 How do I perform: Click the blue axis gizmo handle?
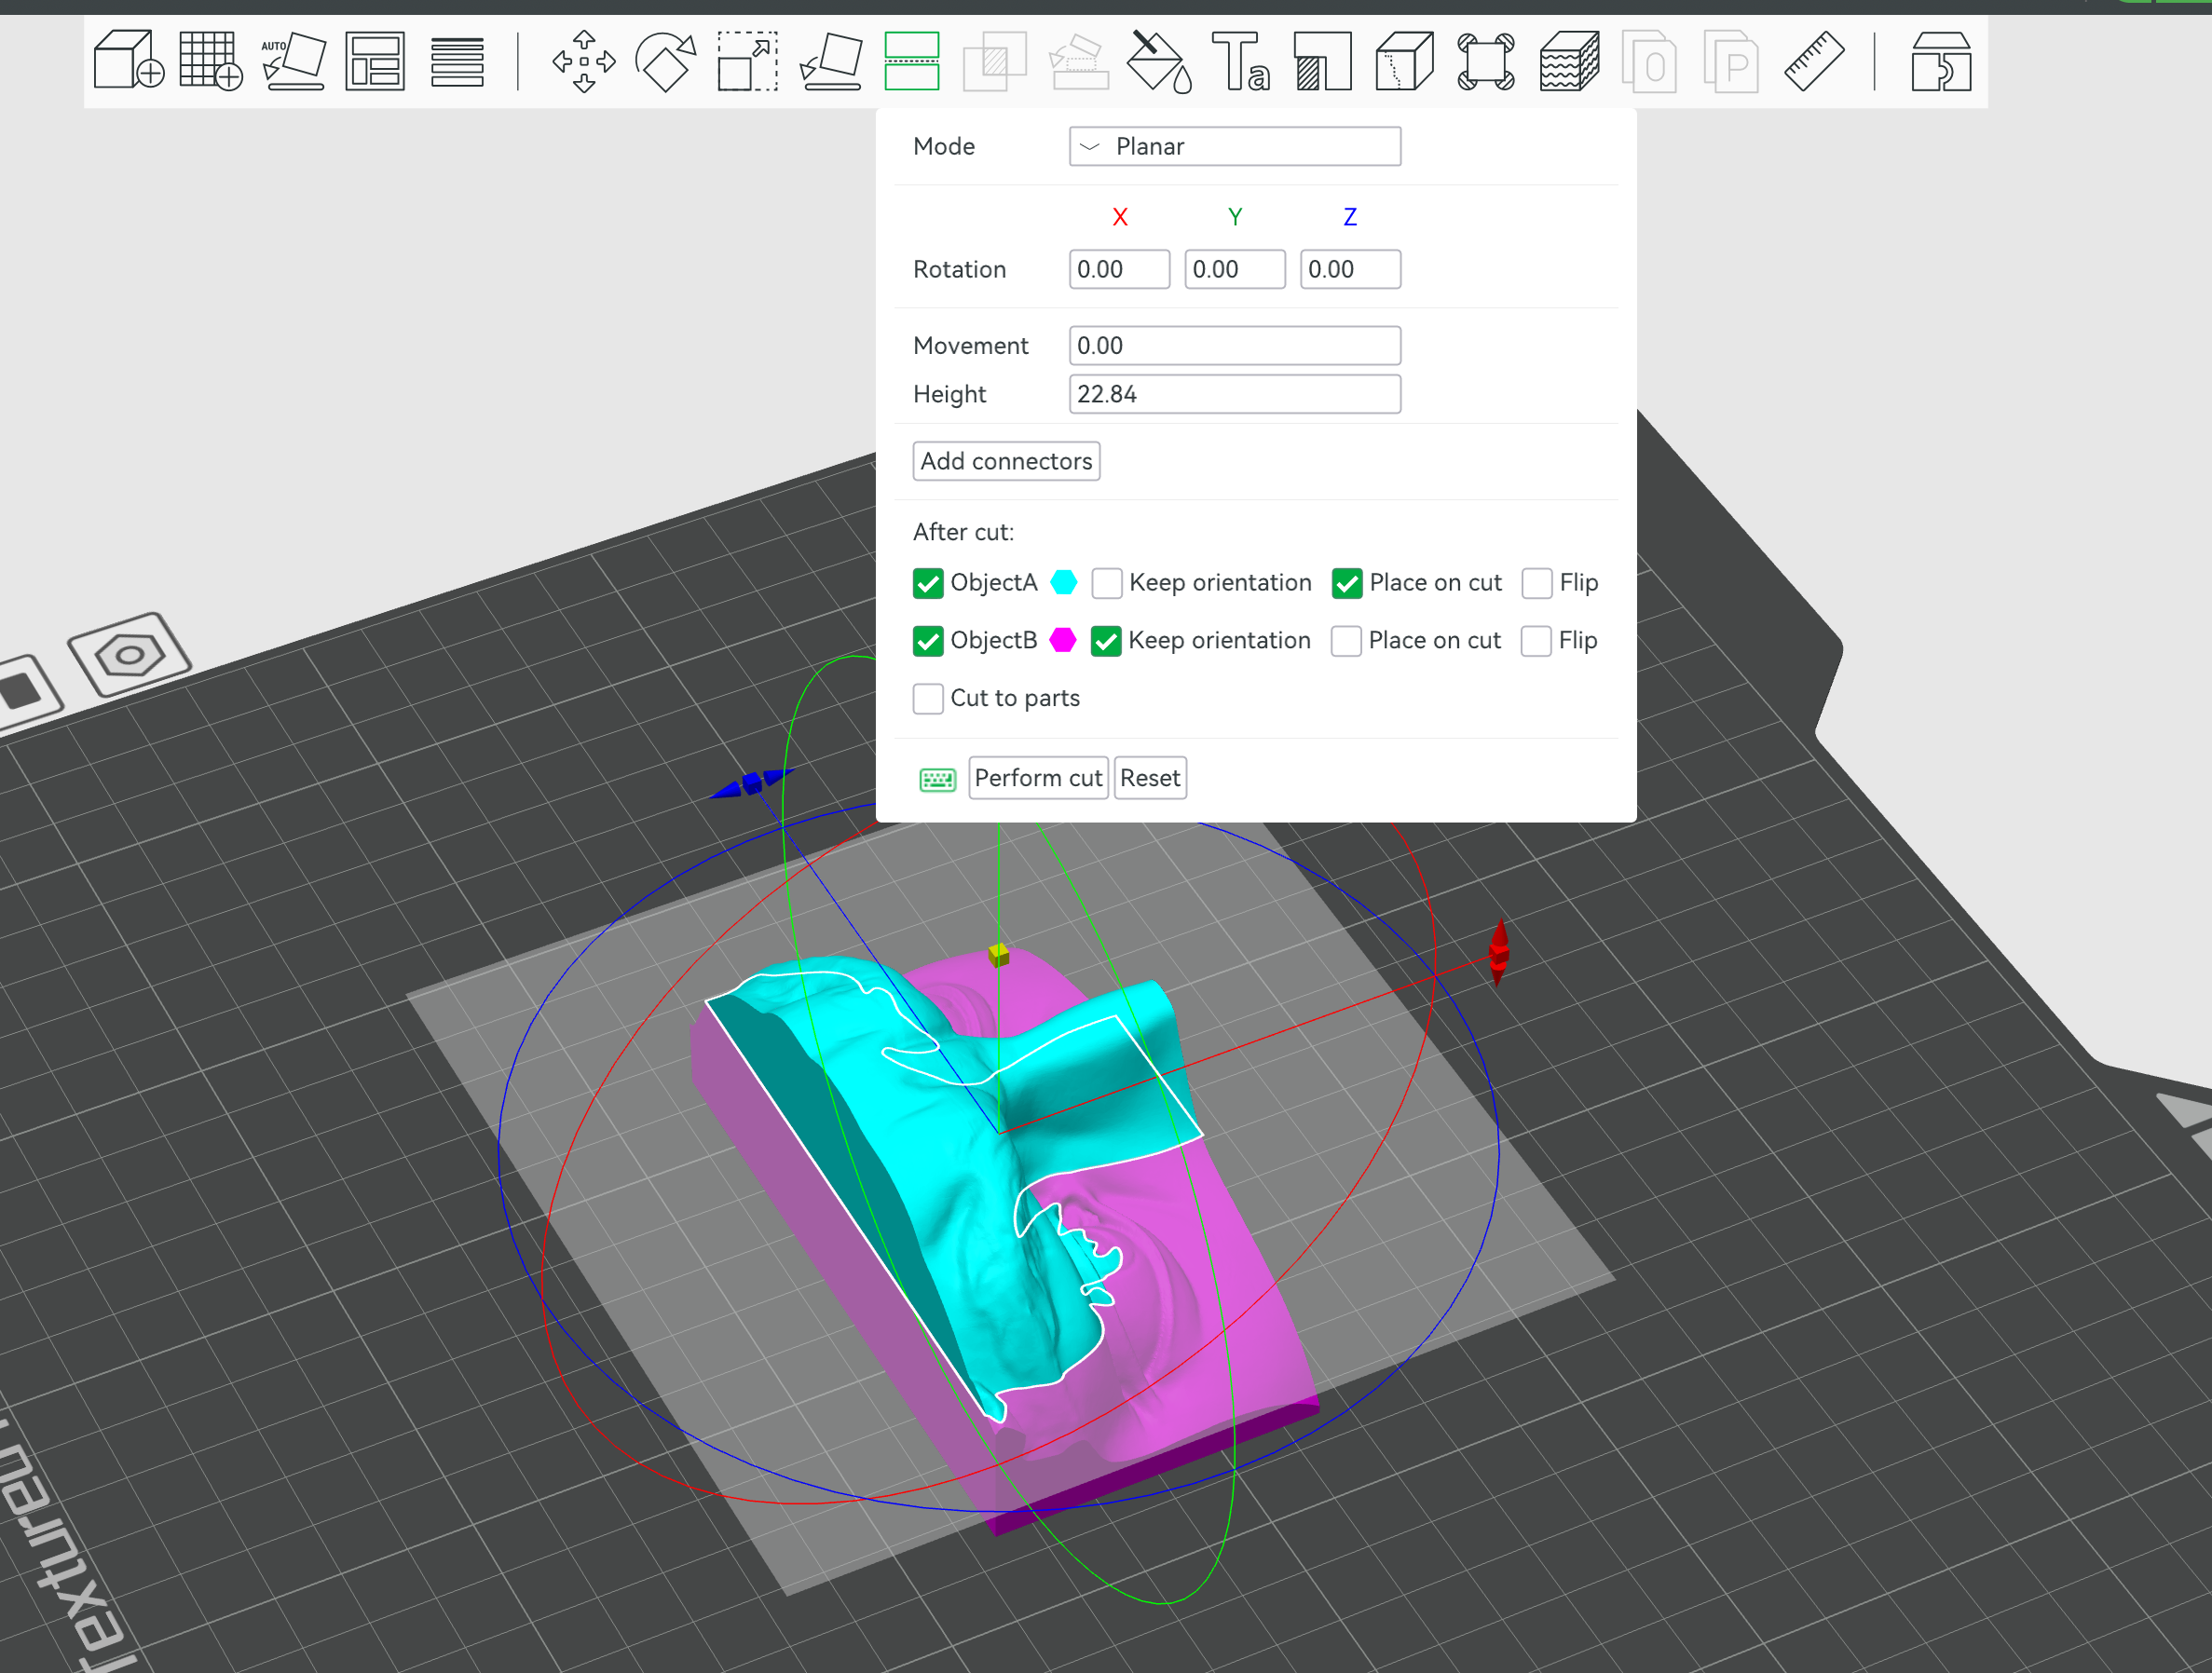coord(752,783)
